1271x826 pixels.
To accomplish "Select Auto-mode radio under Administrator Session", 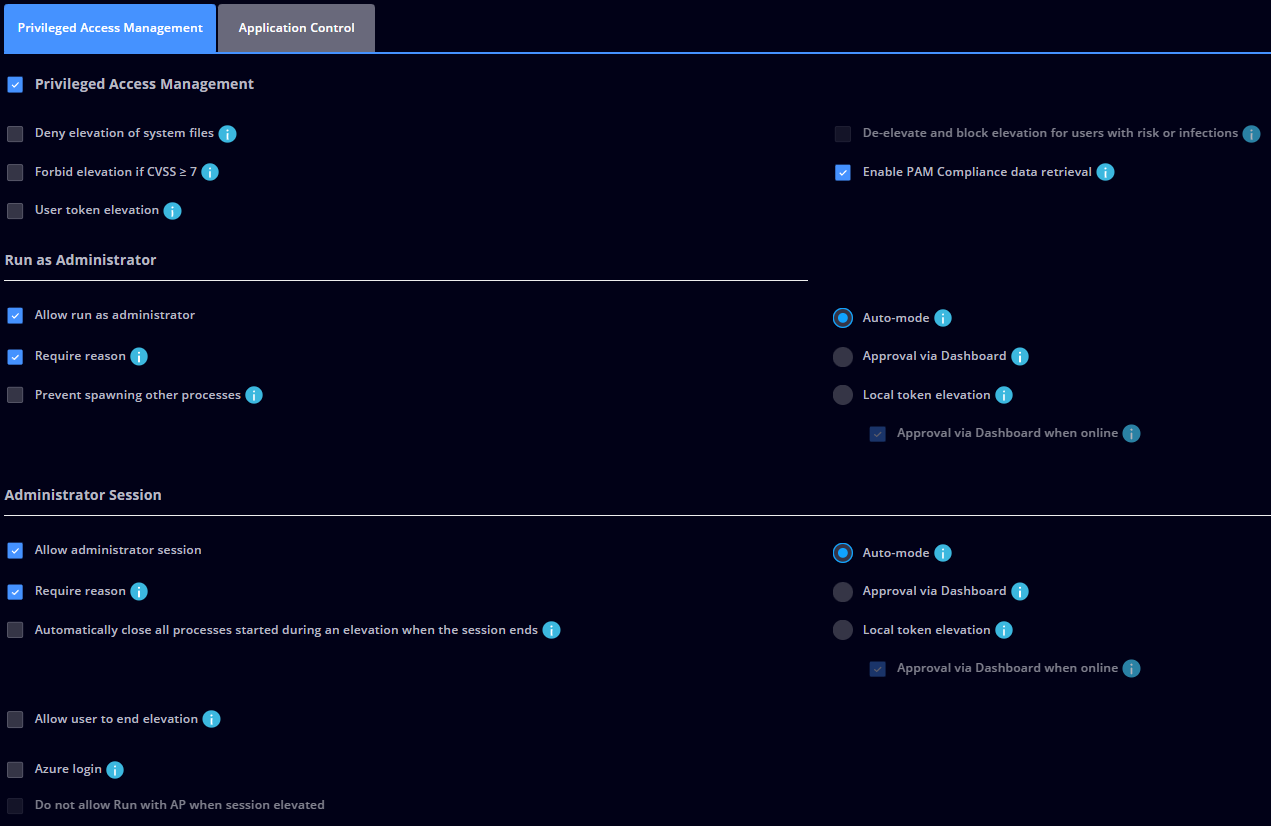I will 843,553.
